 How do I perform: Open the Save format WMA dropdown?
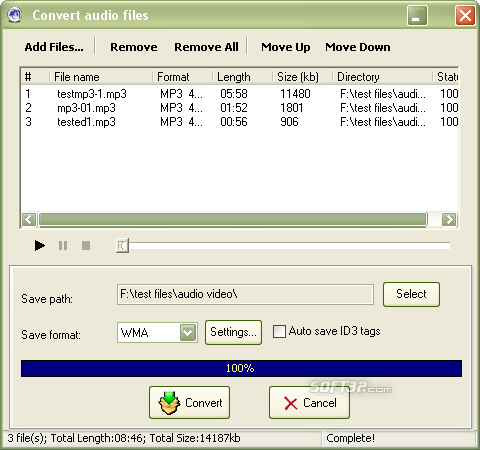click(x=187, y=332)
